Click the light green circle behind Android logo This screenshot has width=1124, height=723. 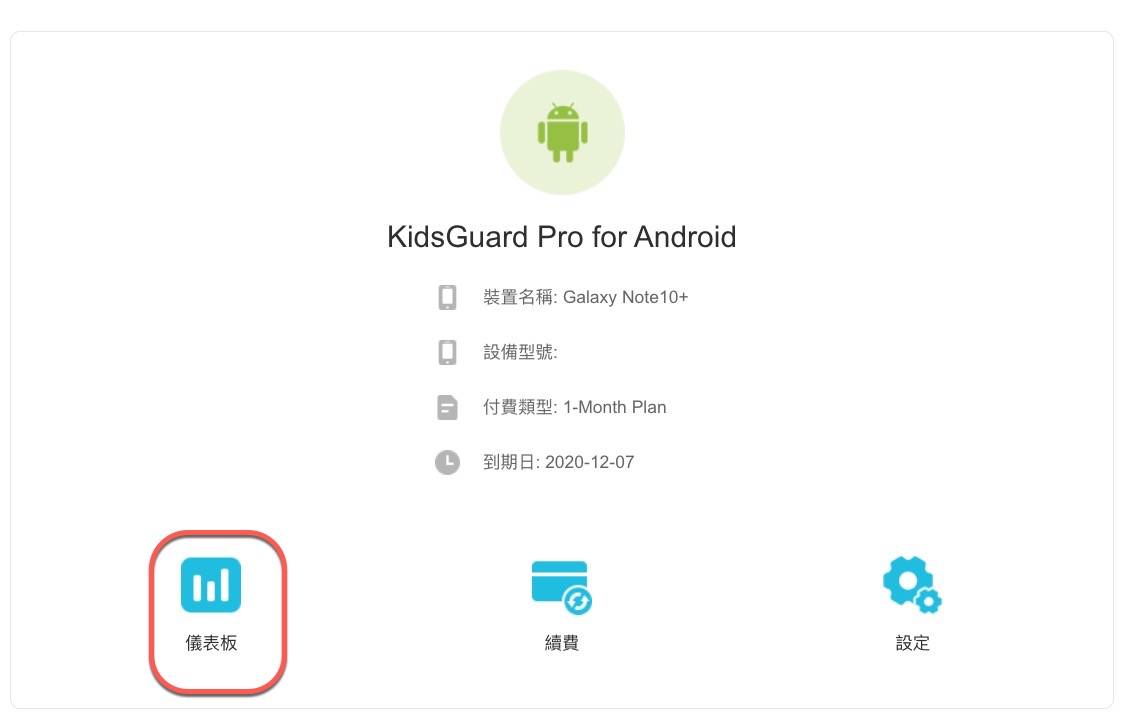(x=562, y=132)
